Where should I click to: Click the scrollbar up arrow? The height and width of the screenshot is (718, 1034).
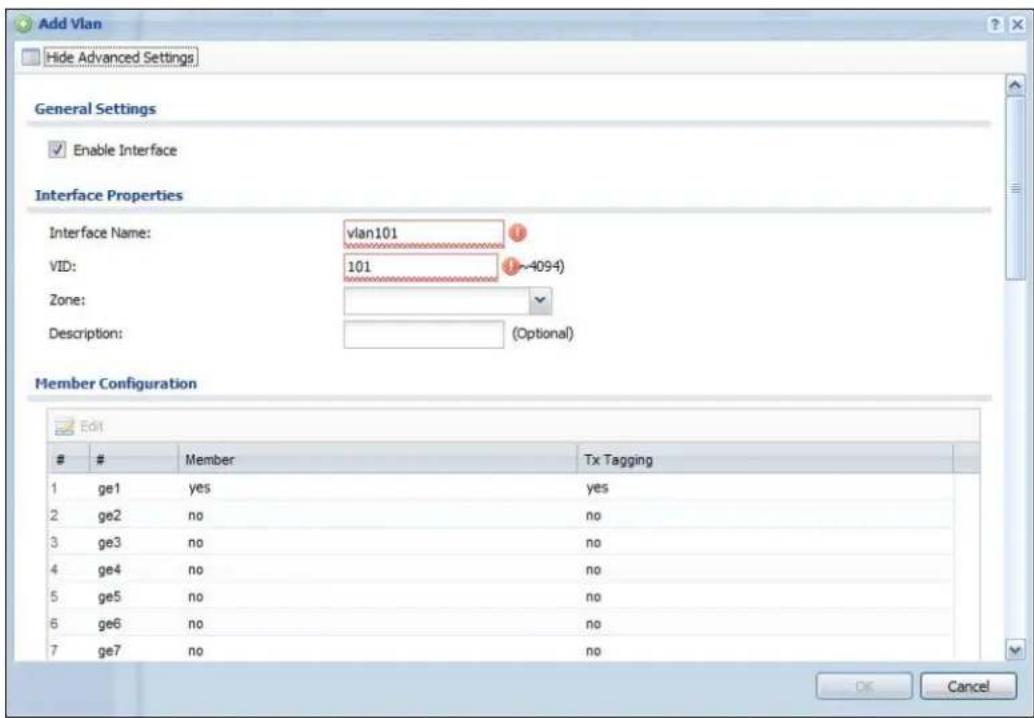click(x=1016, y=86)
